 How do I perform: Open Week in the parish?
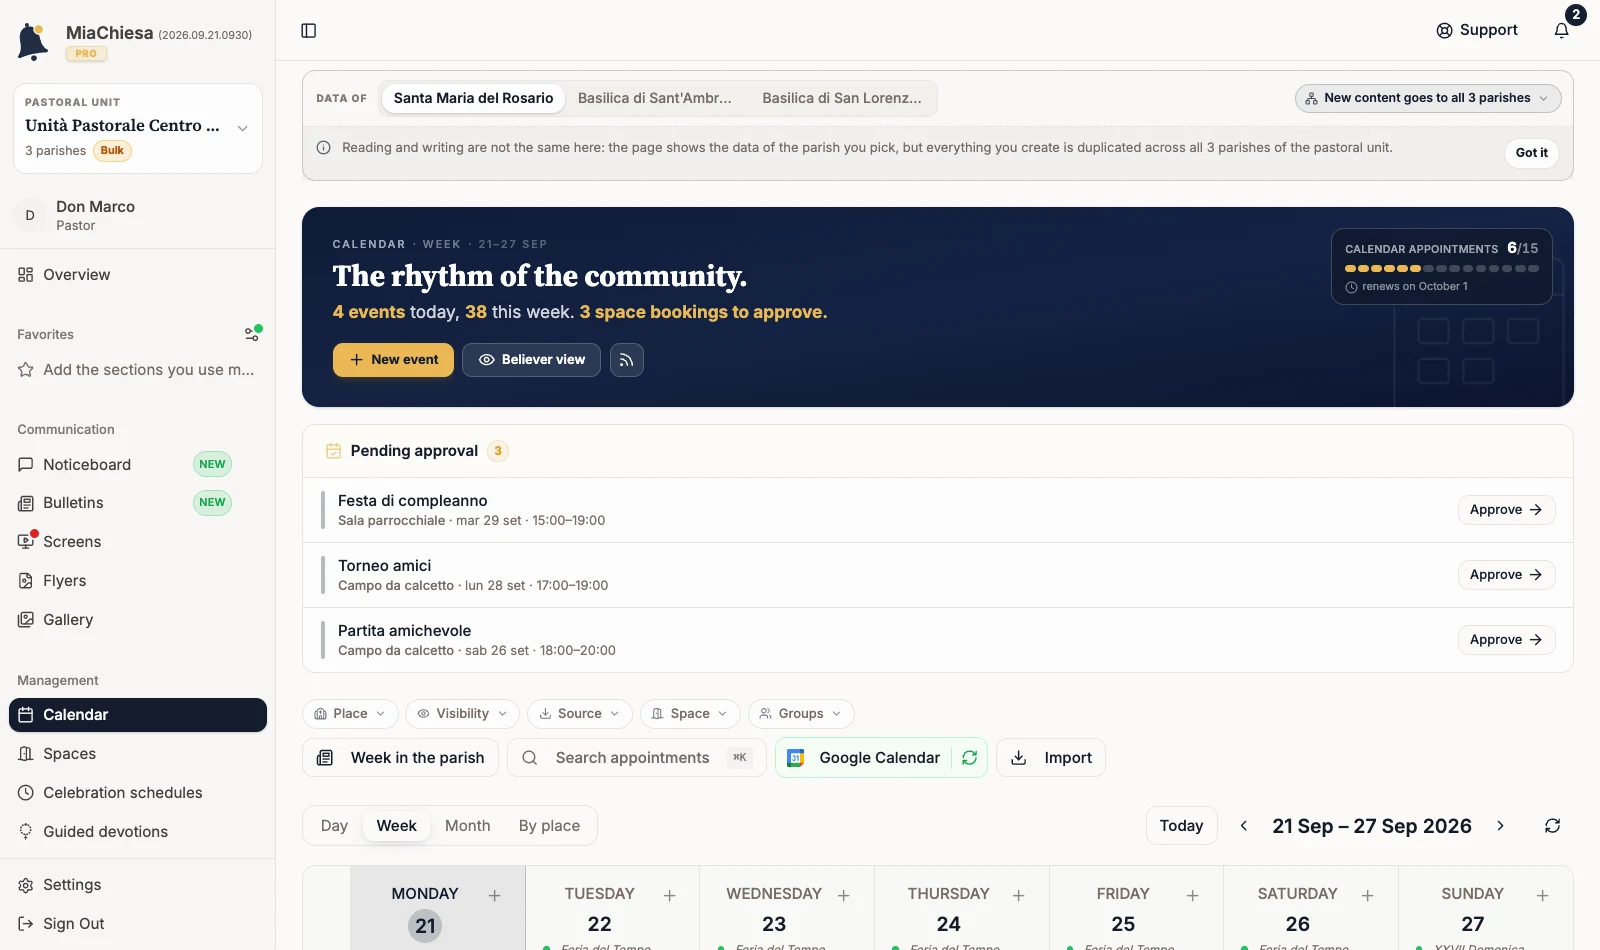coord(401,758)
